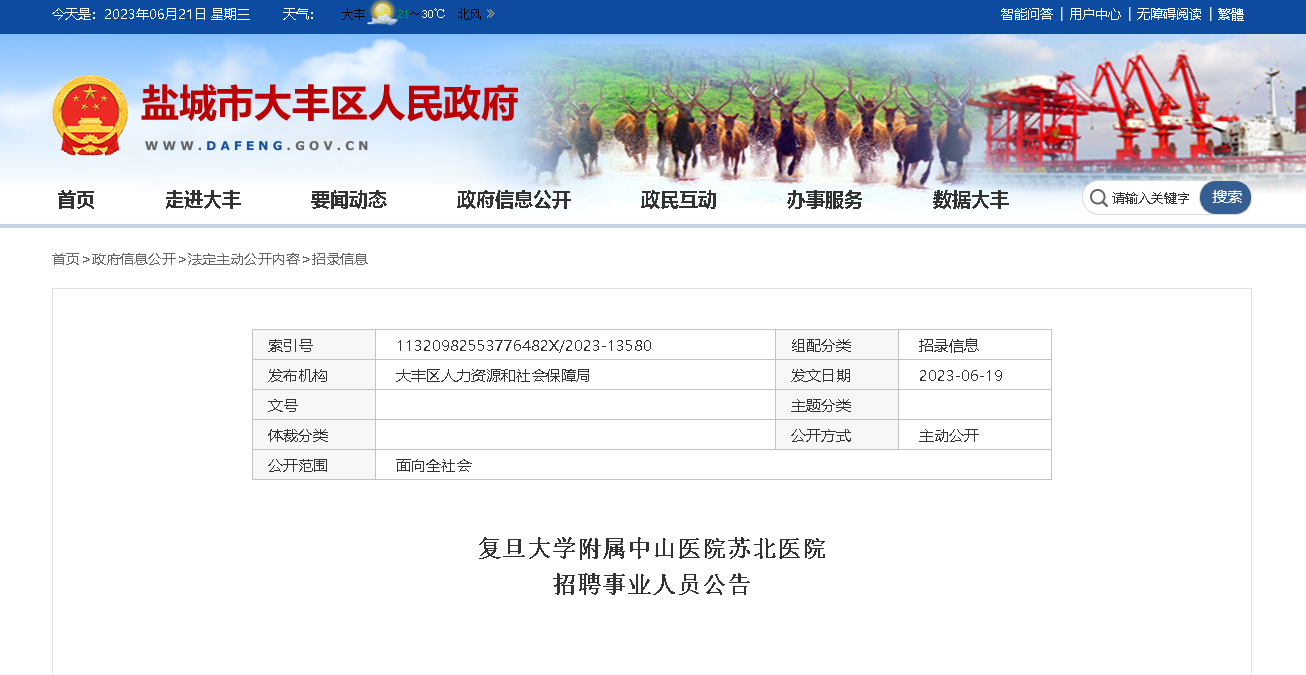Focus the 请输入关键字 search field

coord(1152,198)
